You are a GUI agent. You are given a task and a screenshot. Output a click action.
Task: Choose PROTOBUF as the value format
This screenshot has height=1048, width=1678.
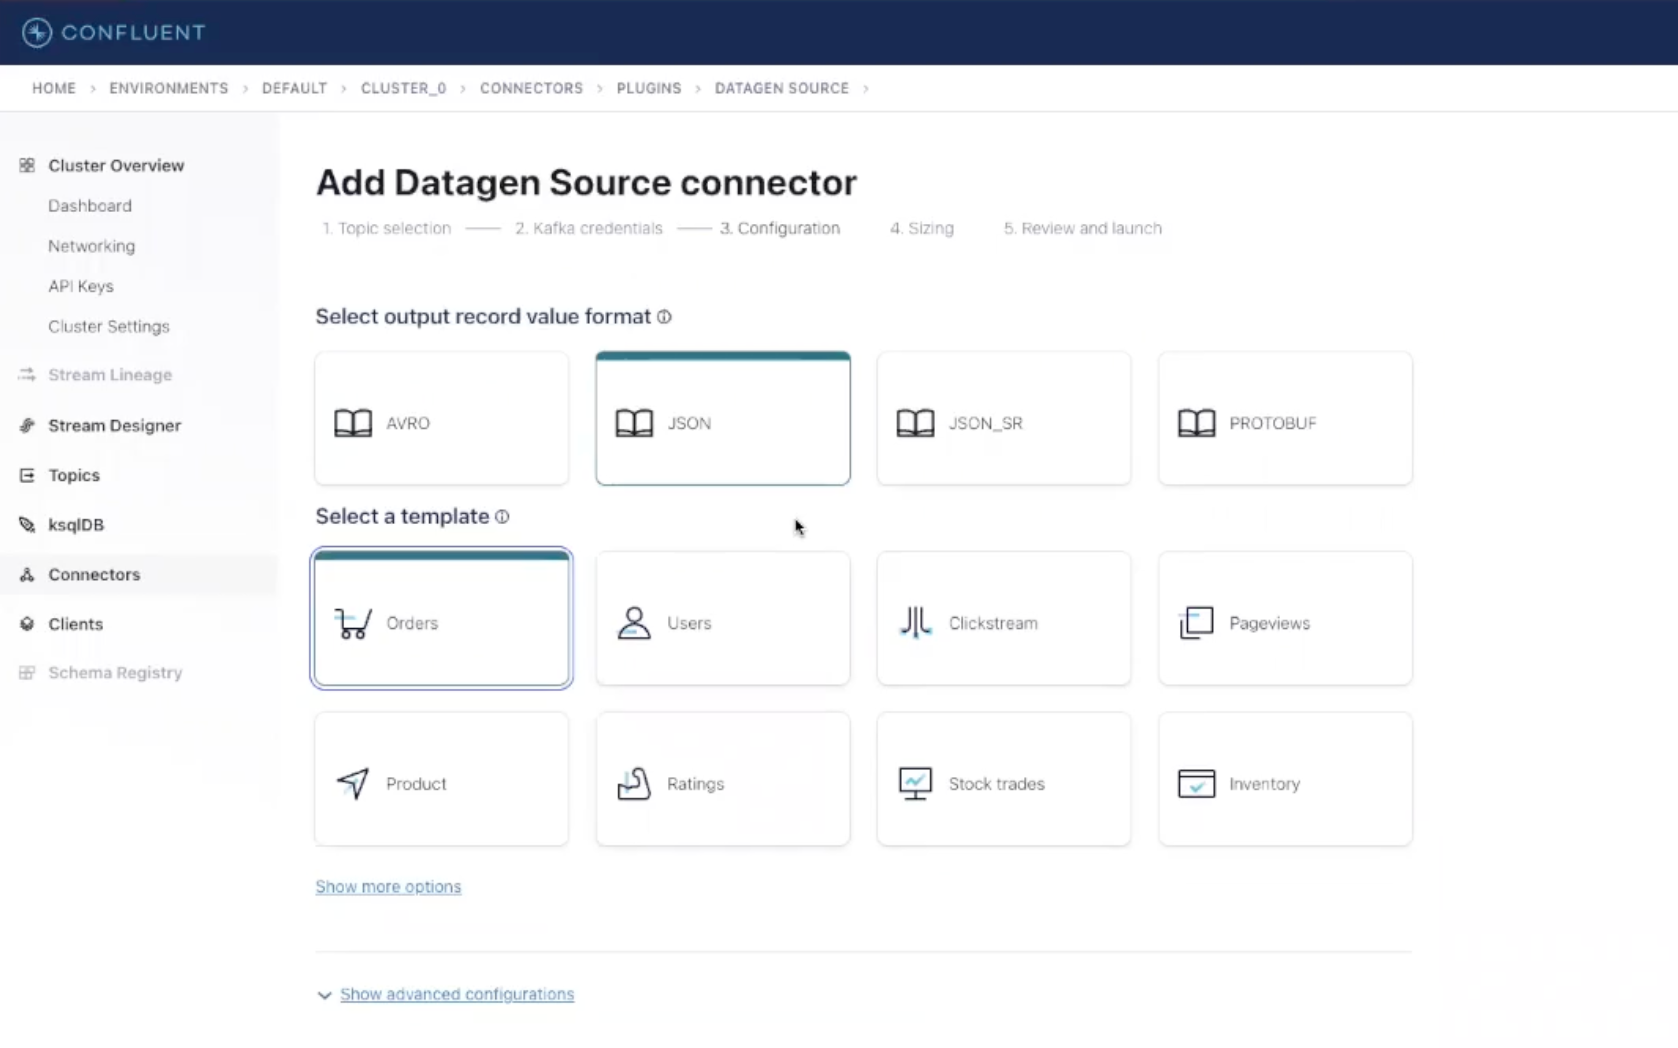point(1285,419)
